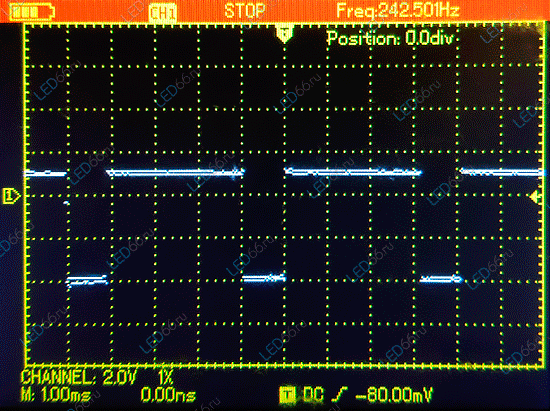Viewport: 550px width, 411px height.
Task: Click the middle low pulse near center
Action: click(264, 278)
